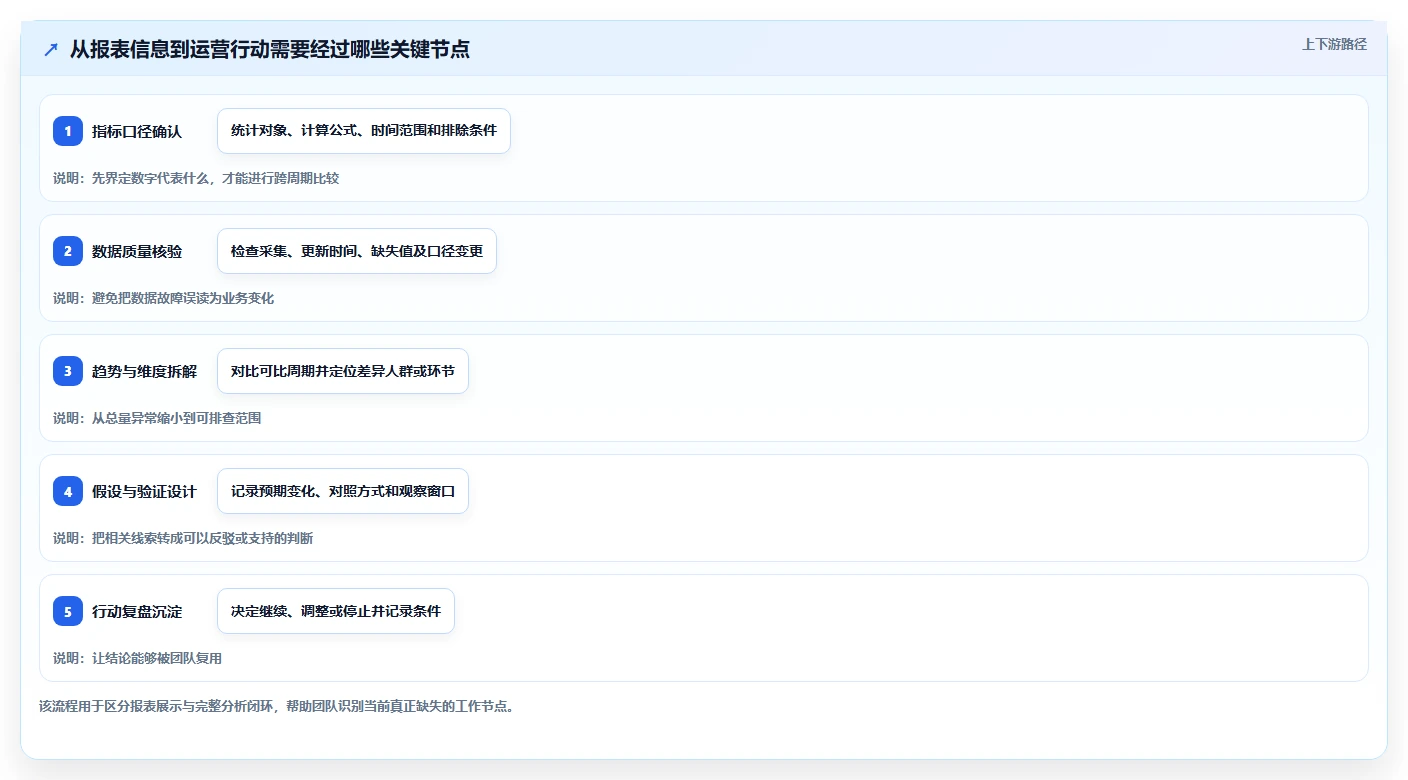The image size is (1408, 780).
Task: Click the note 避免把数据故障误读为业务变化
Action: (x=183, y=298)
